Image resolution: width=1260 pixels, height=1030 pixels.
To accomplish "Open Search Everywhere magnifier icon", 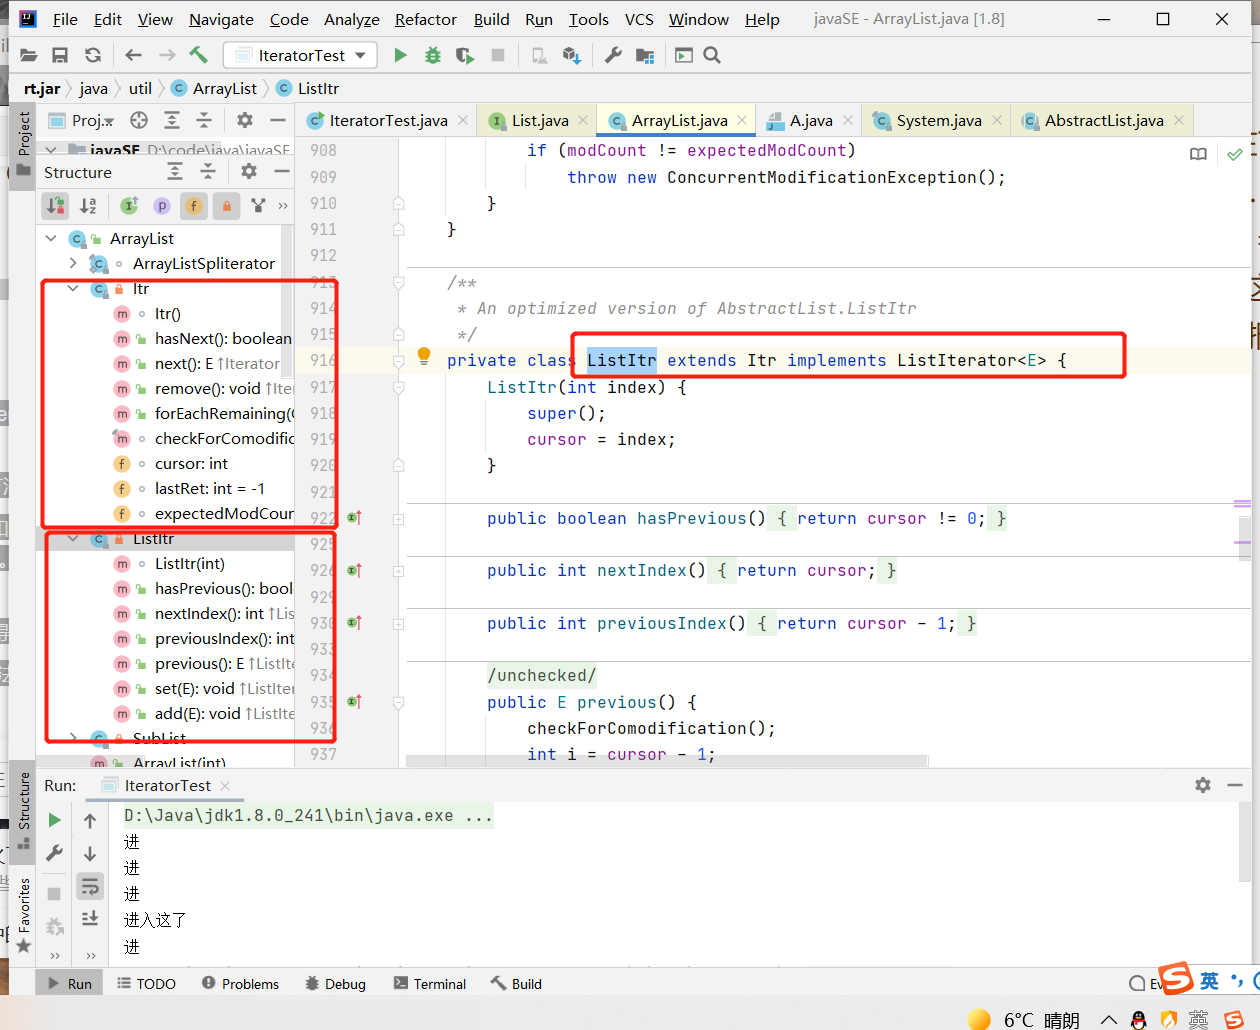I will pos(712,55).
